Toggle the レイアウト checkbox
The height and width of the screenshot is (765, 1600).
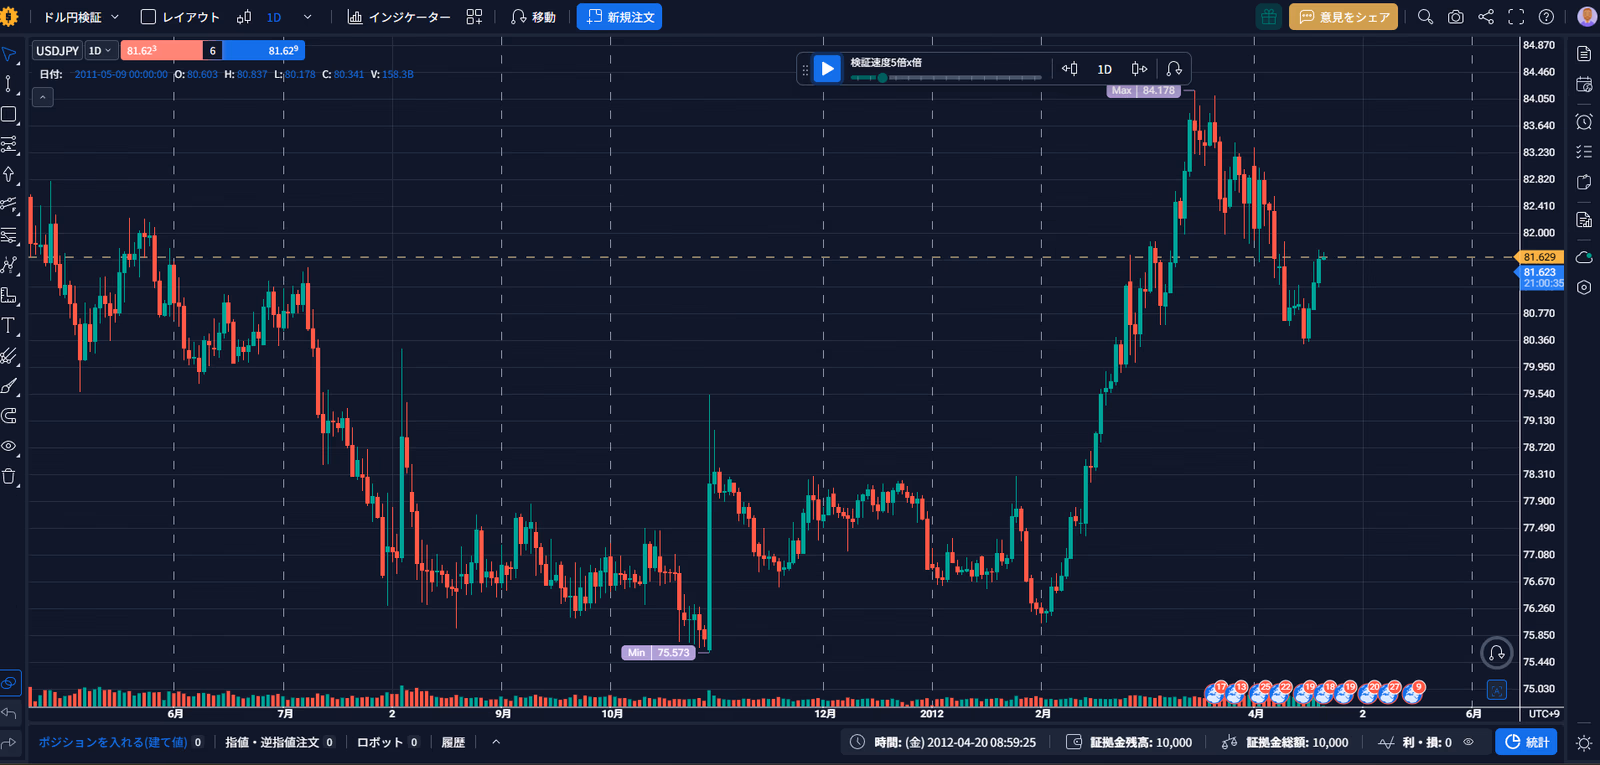click(148, 17)
